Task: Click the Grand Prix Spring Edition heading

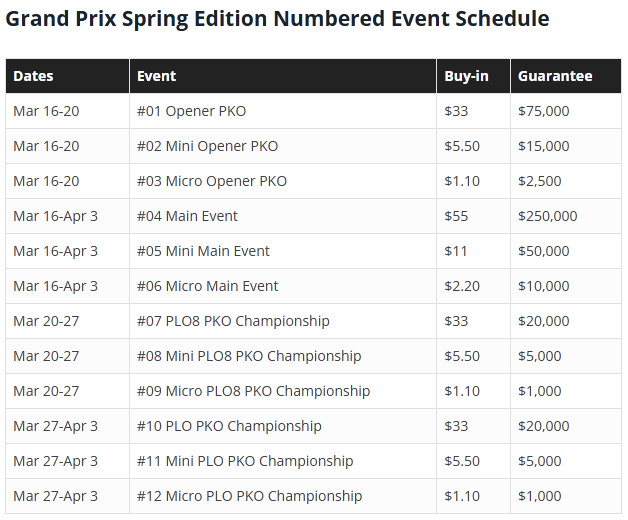Action: tap(277, 19)
